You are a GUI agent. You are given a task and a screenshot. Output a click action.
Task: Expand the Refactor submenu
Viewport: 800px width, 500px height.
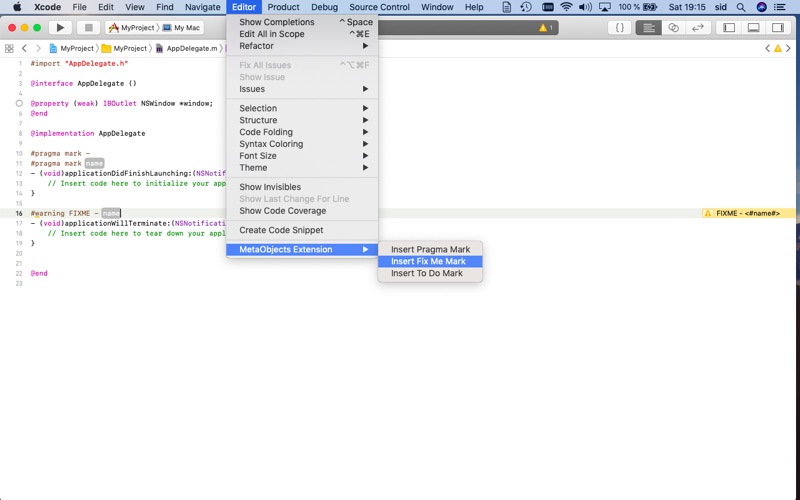pyautogui.click(x=302, y=46)
